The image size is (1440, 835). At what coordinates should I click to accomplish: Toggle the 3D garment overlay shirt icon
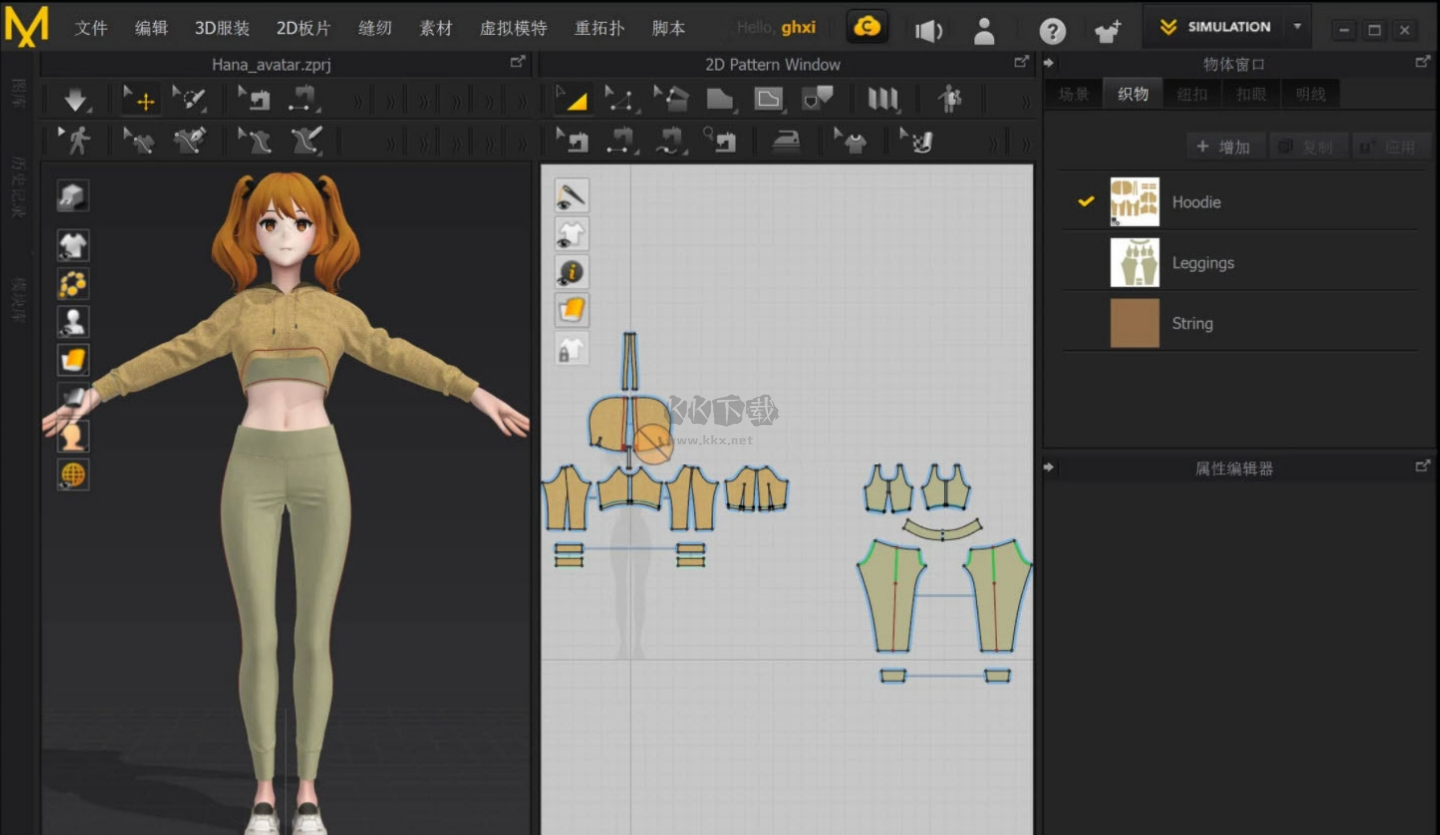[x=571, y=232]
